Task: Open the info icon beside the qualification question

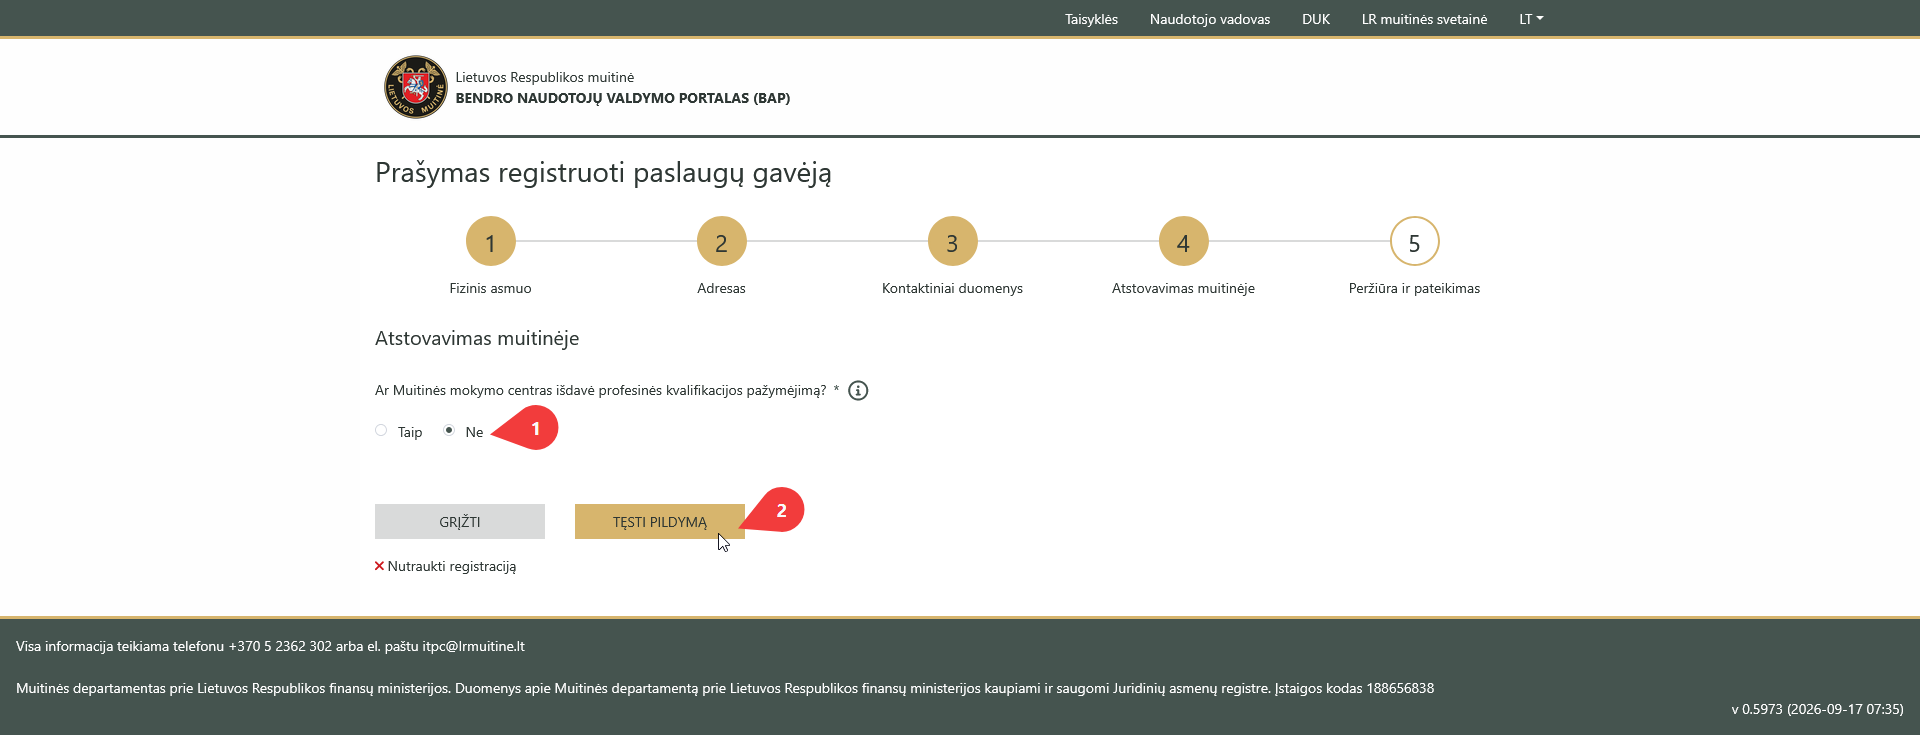Action: click(858, 391)
